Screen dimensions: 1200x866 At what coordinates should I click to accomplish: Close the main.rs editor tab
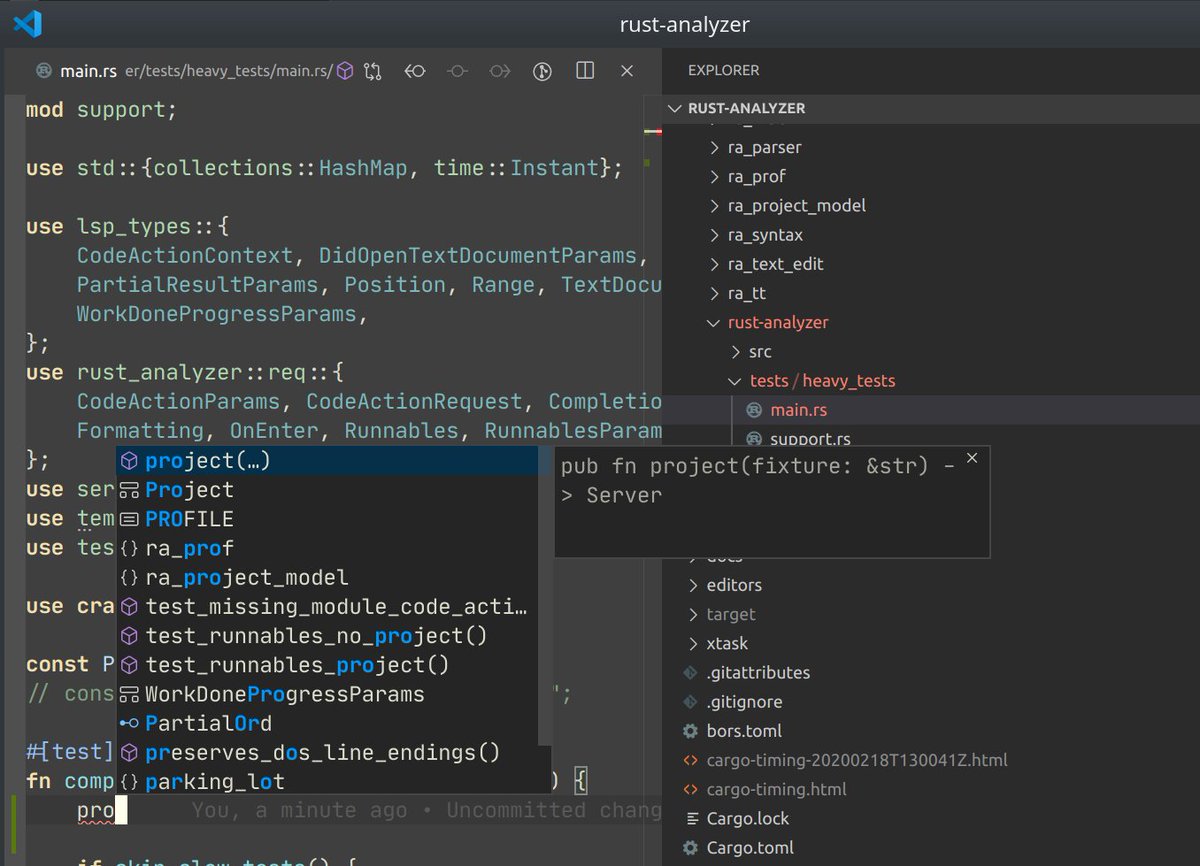pyautogui.click(x=627, y=71)
